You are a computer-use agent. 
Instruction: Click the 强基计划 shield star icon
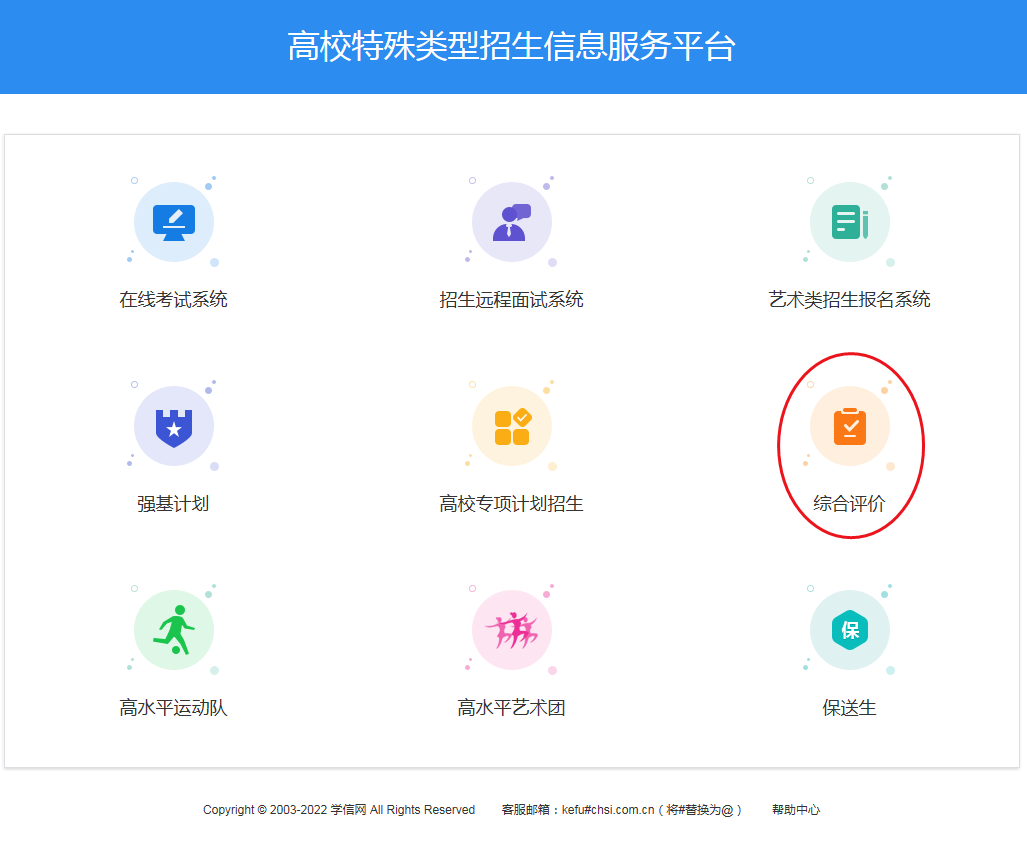174,426
